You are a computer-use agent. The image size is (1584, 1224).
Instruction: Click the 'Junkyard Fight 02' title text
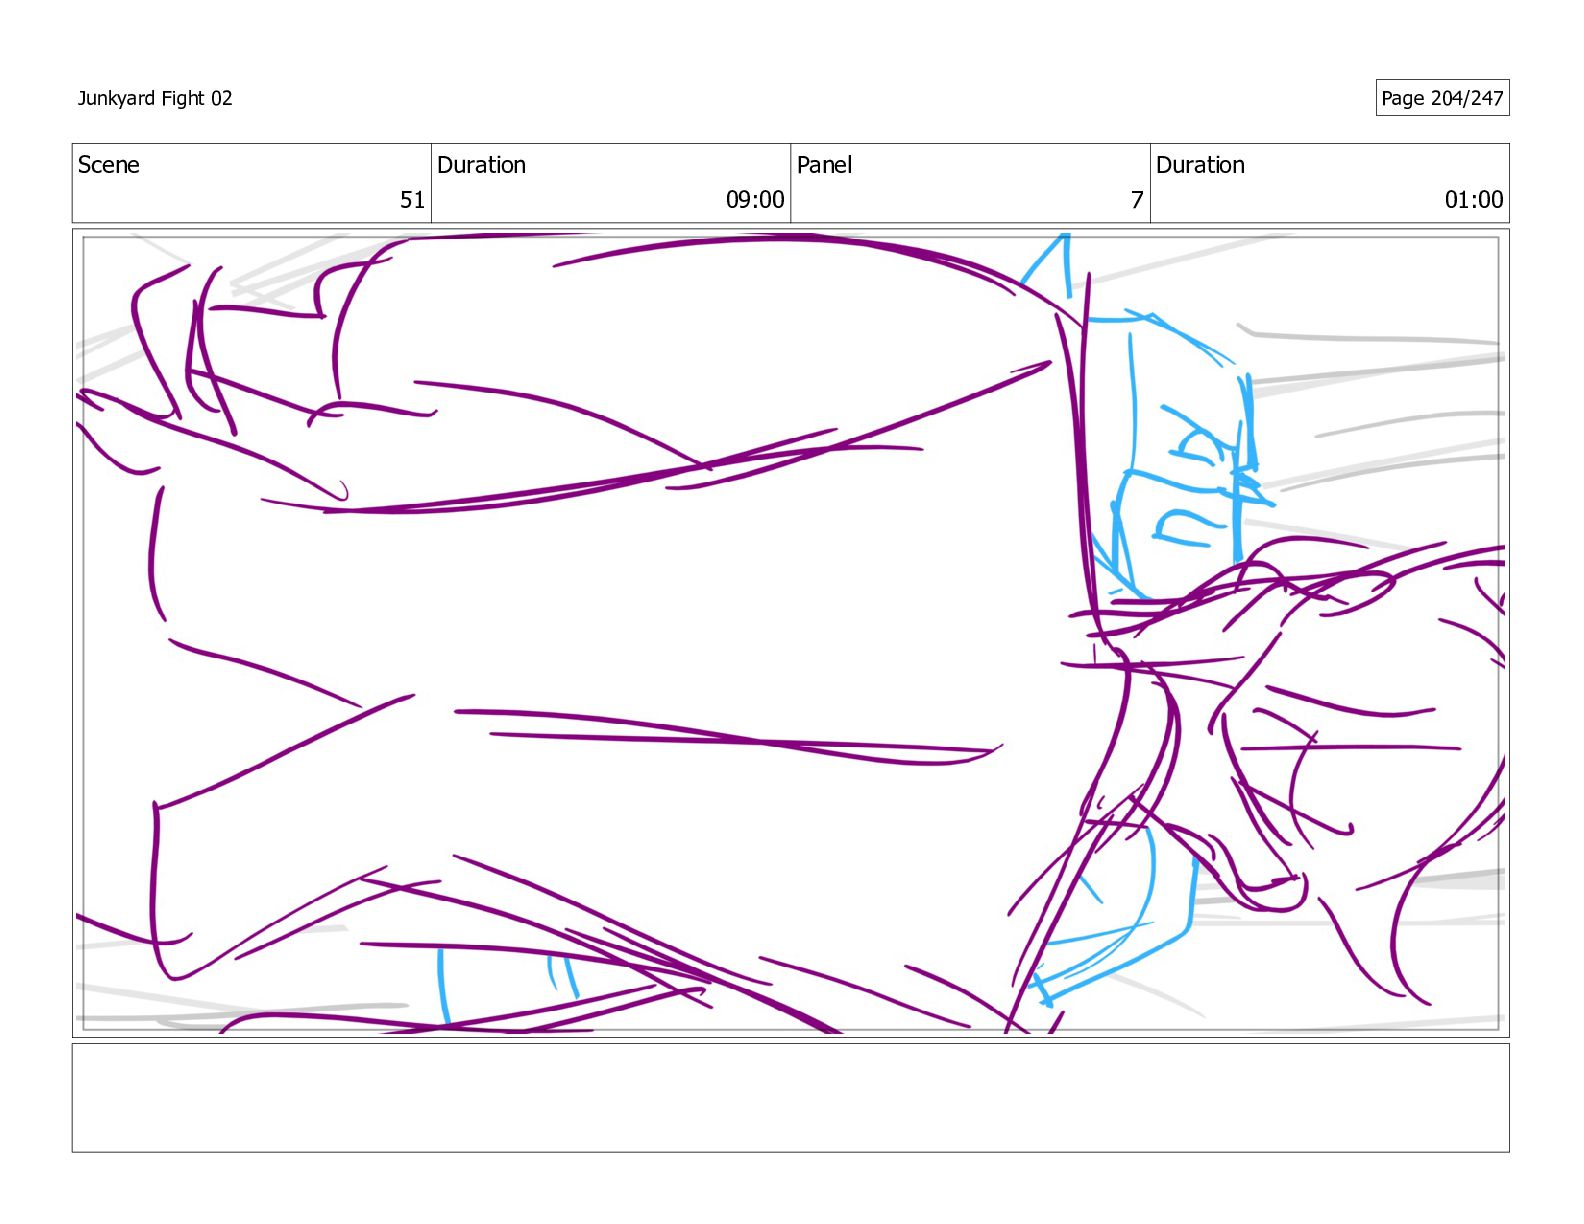click(155, 98)
